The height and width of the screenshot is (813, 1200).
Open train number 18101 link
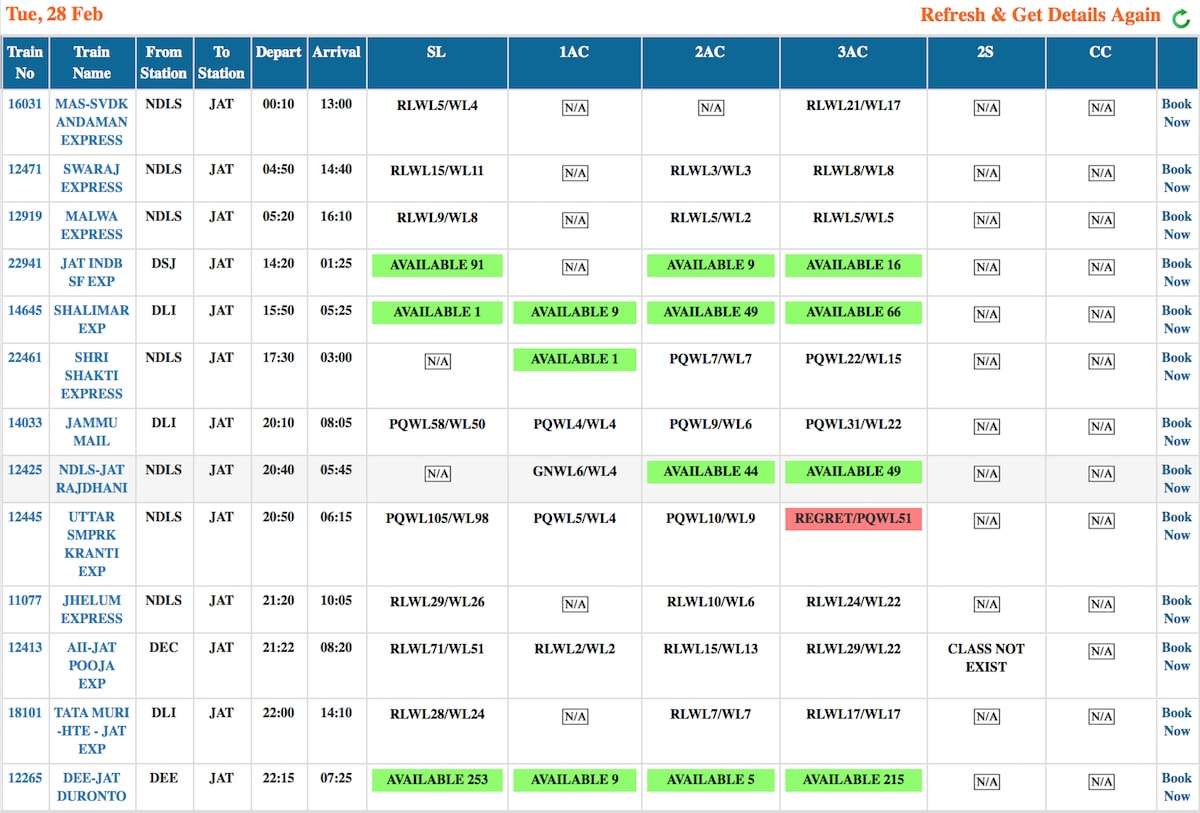[25, 713]
